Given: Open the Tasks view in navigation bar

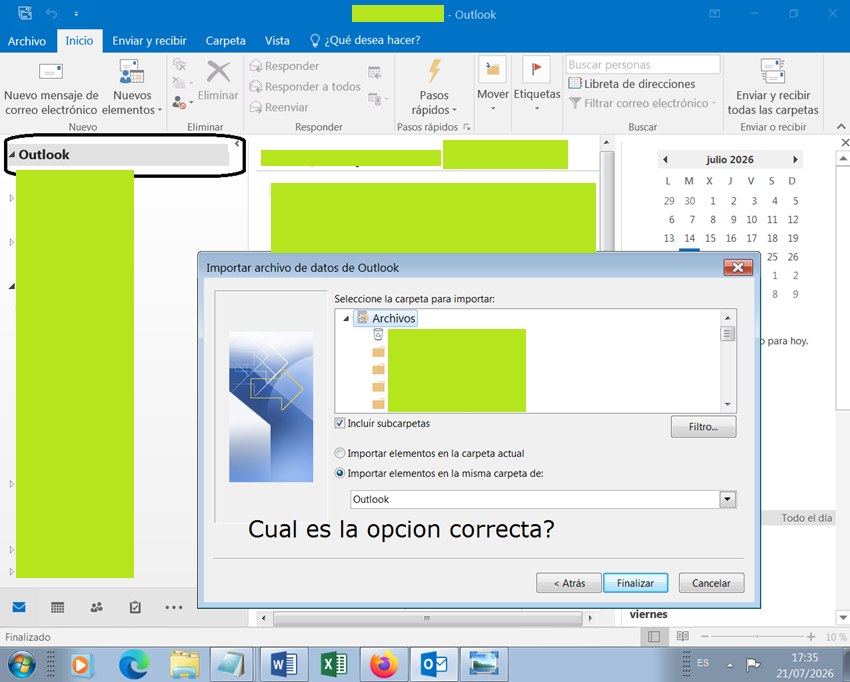Looking at the screenshot, I should [135, 607].
